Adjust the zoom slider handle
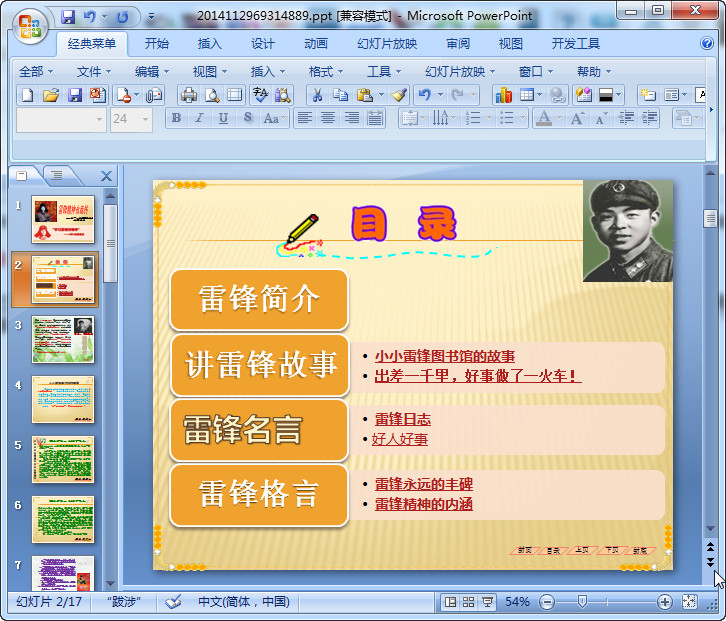Viewport: 726px width, 621px height. point(582,602)
